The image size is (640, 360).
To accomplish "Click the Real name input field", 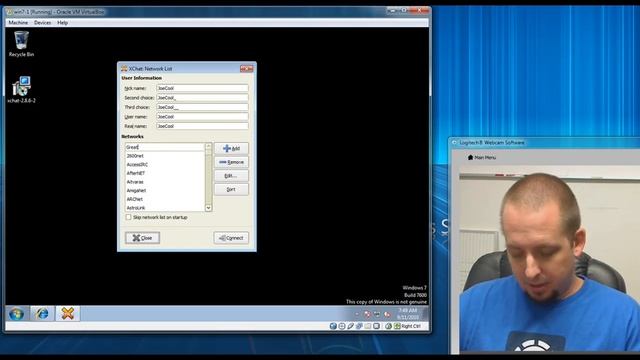I will click(x=202, y=126).
